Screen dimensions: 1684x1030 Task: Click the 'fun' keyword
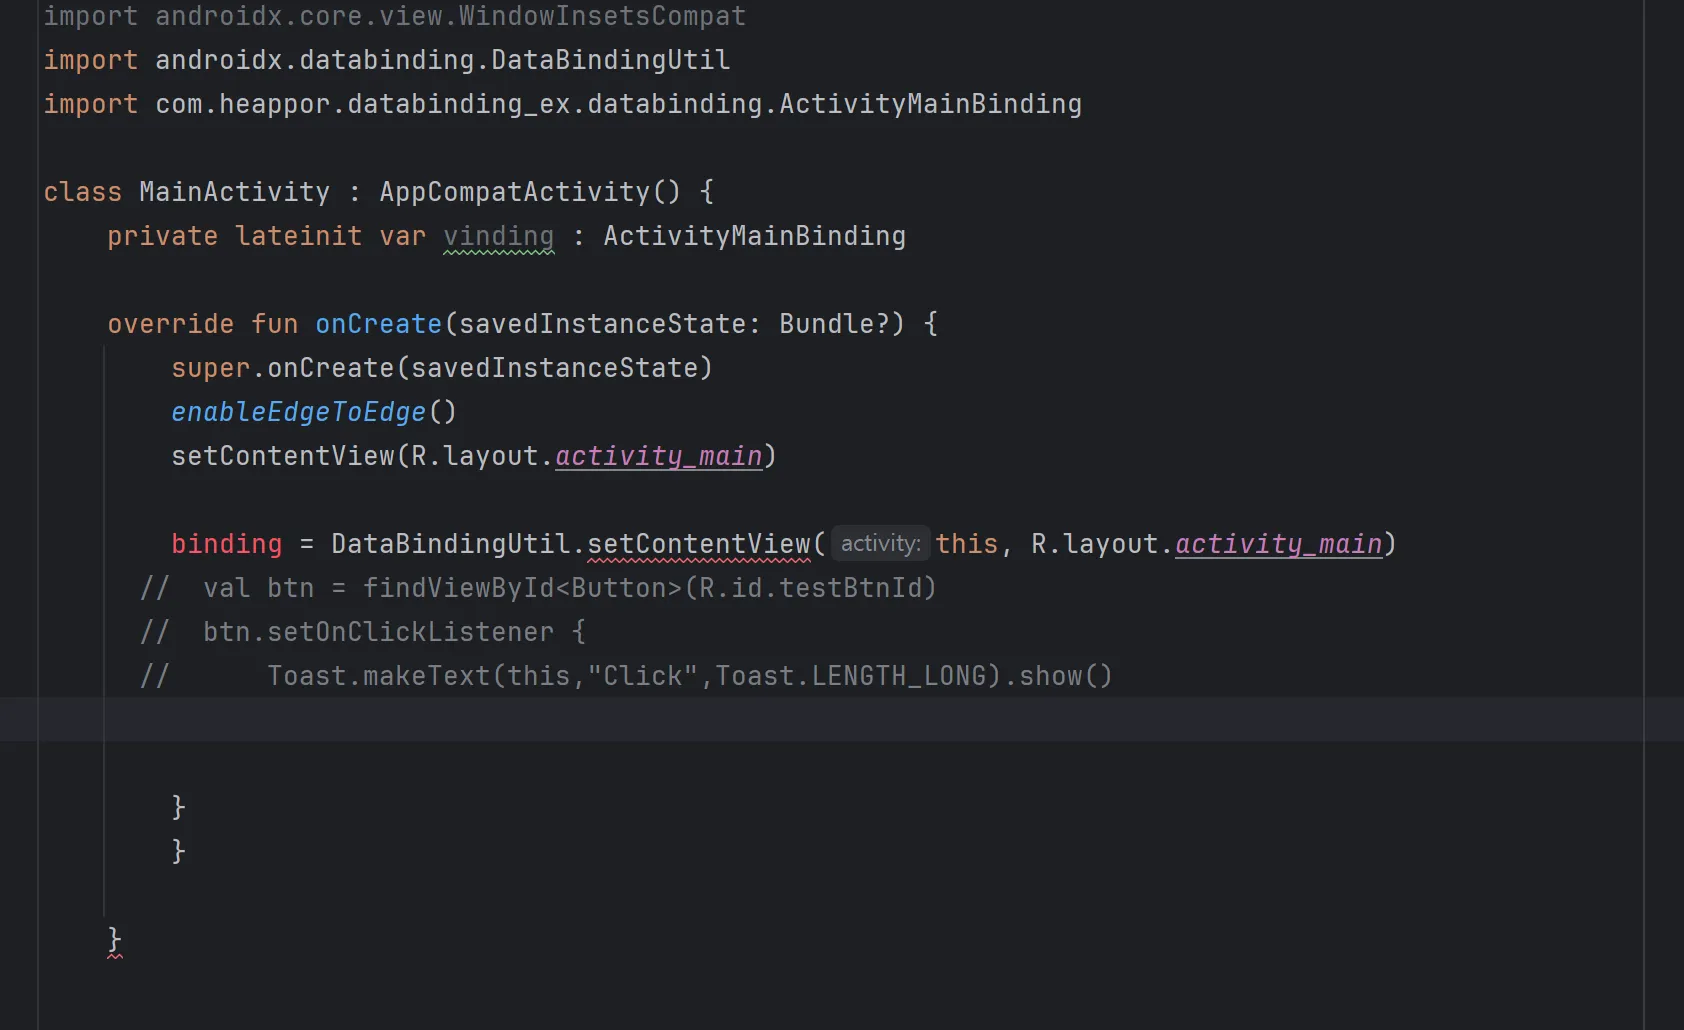275,324
